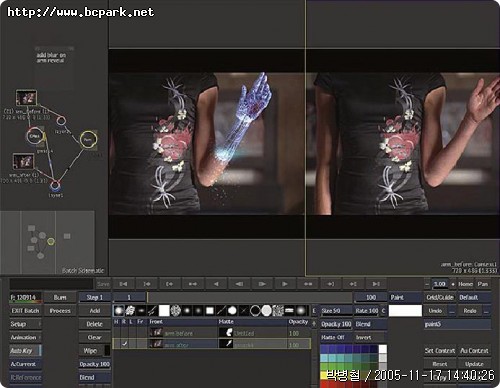Screen dimensions: 500x388
Task: Step back one frame
Action: [x=239, y=284]
